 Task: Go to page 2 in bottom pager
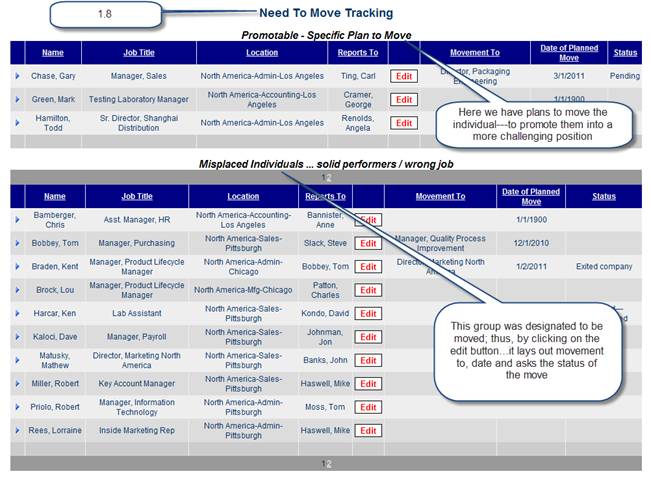coord(329,464)
